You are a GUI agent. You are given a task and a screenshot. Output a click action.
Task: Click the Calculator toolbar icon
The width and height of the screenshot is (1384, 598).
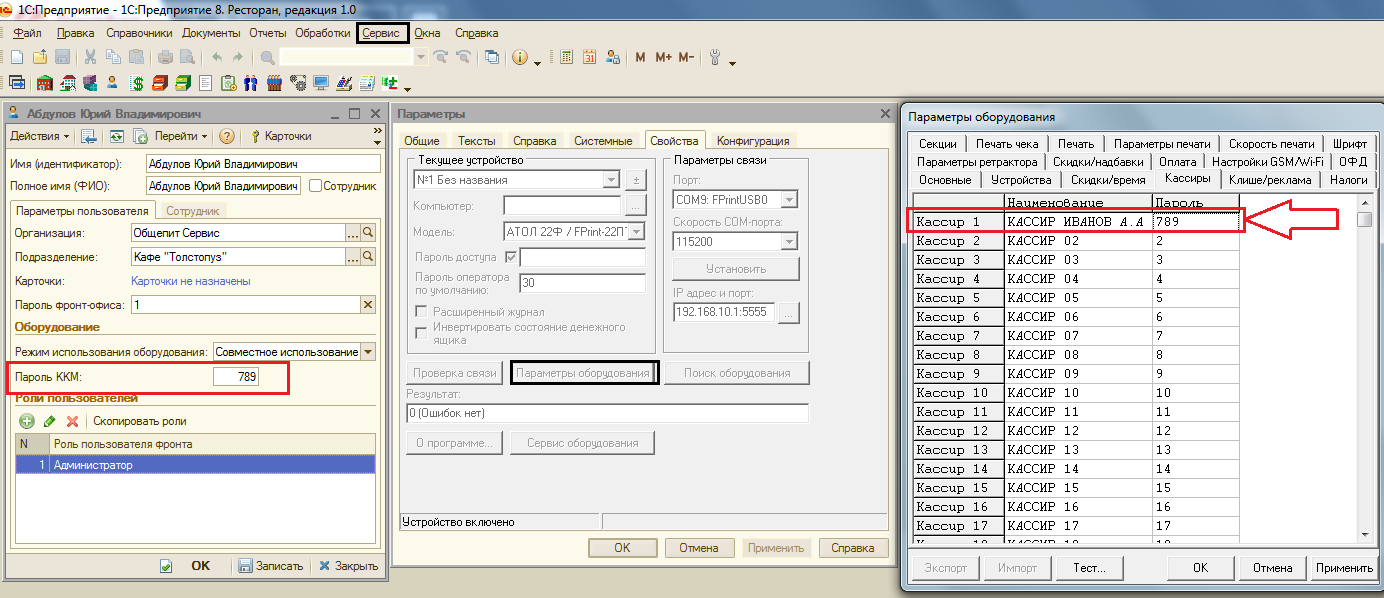pos(567,58)
